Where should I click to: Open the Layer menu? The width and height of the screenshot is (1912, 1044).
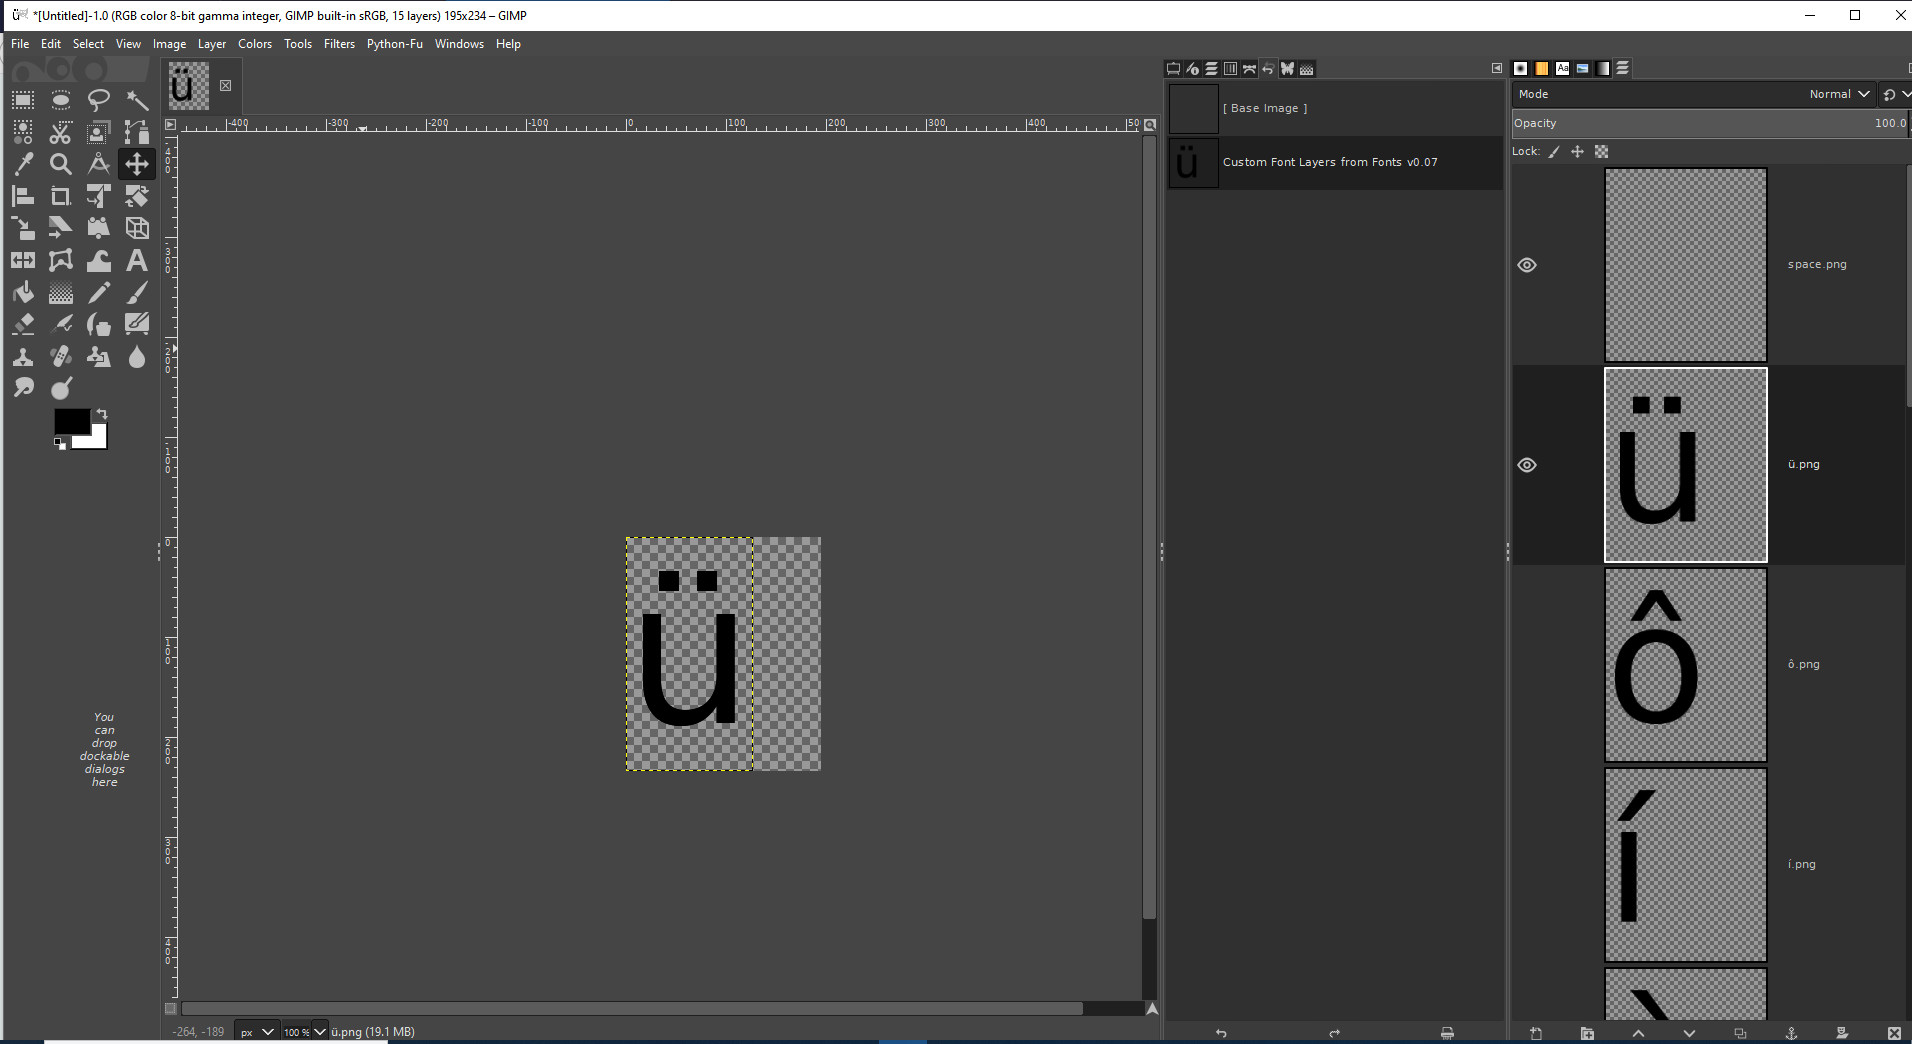[212, 44]
